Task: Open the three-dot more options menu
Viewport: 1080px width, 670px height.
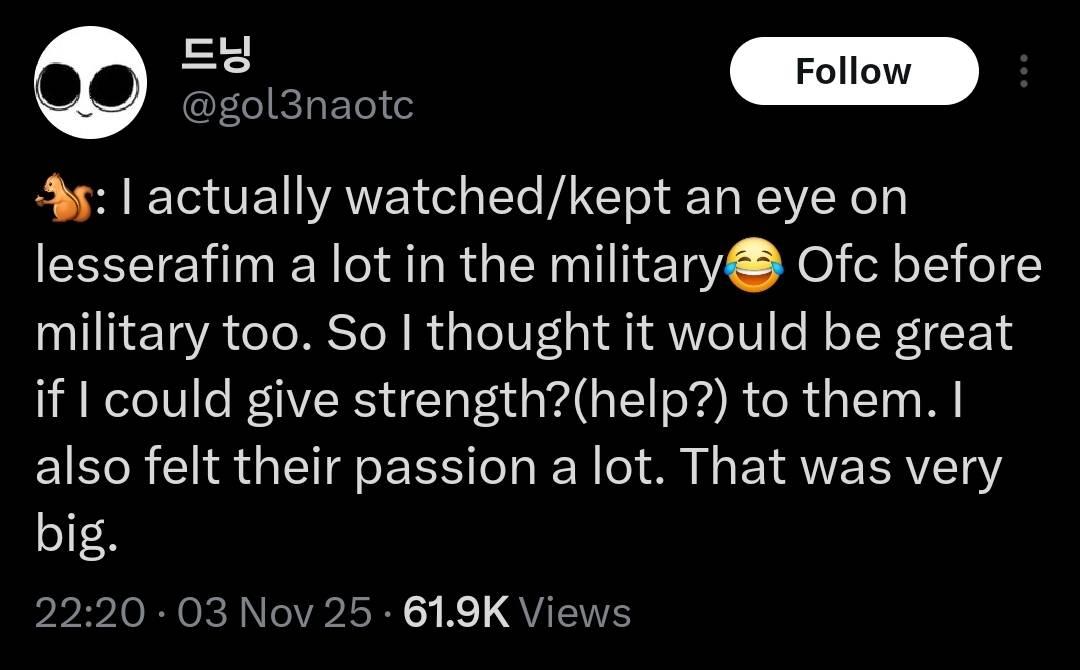Action: [x=1022, y=71]
